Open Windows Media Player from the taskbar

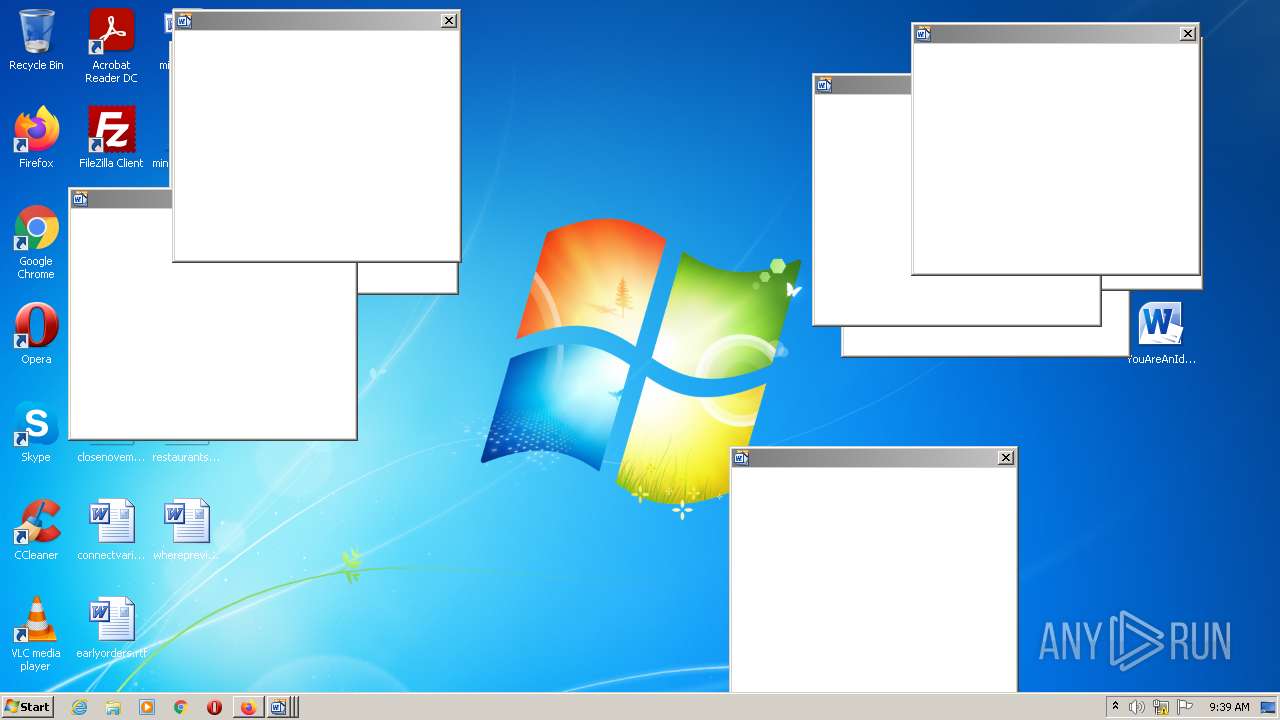[147, 707]
